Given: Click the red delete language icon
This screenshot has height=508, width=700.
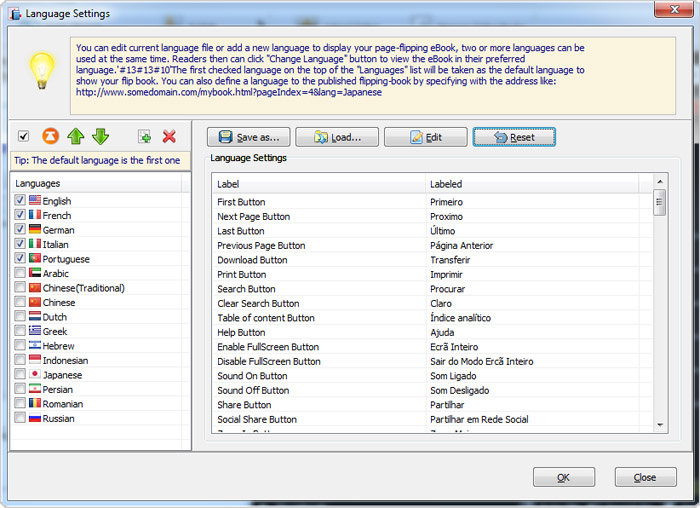Looking at the screenshot, I should pyautogui.click(x=169, y=136).
